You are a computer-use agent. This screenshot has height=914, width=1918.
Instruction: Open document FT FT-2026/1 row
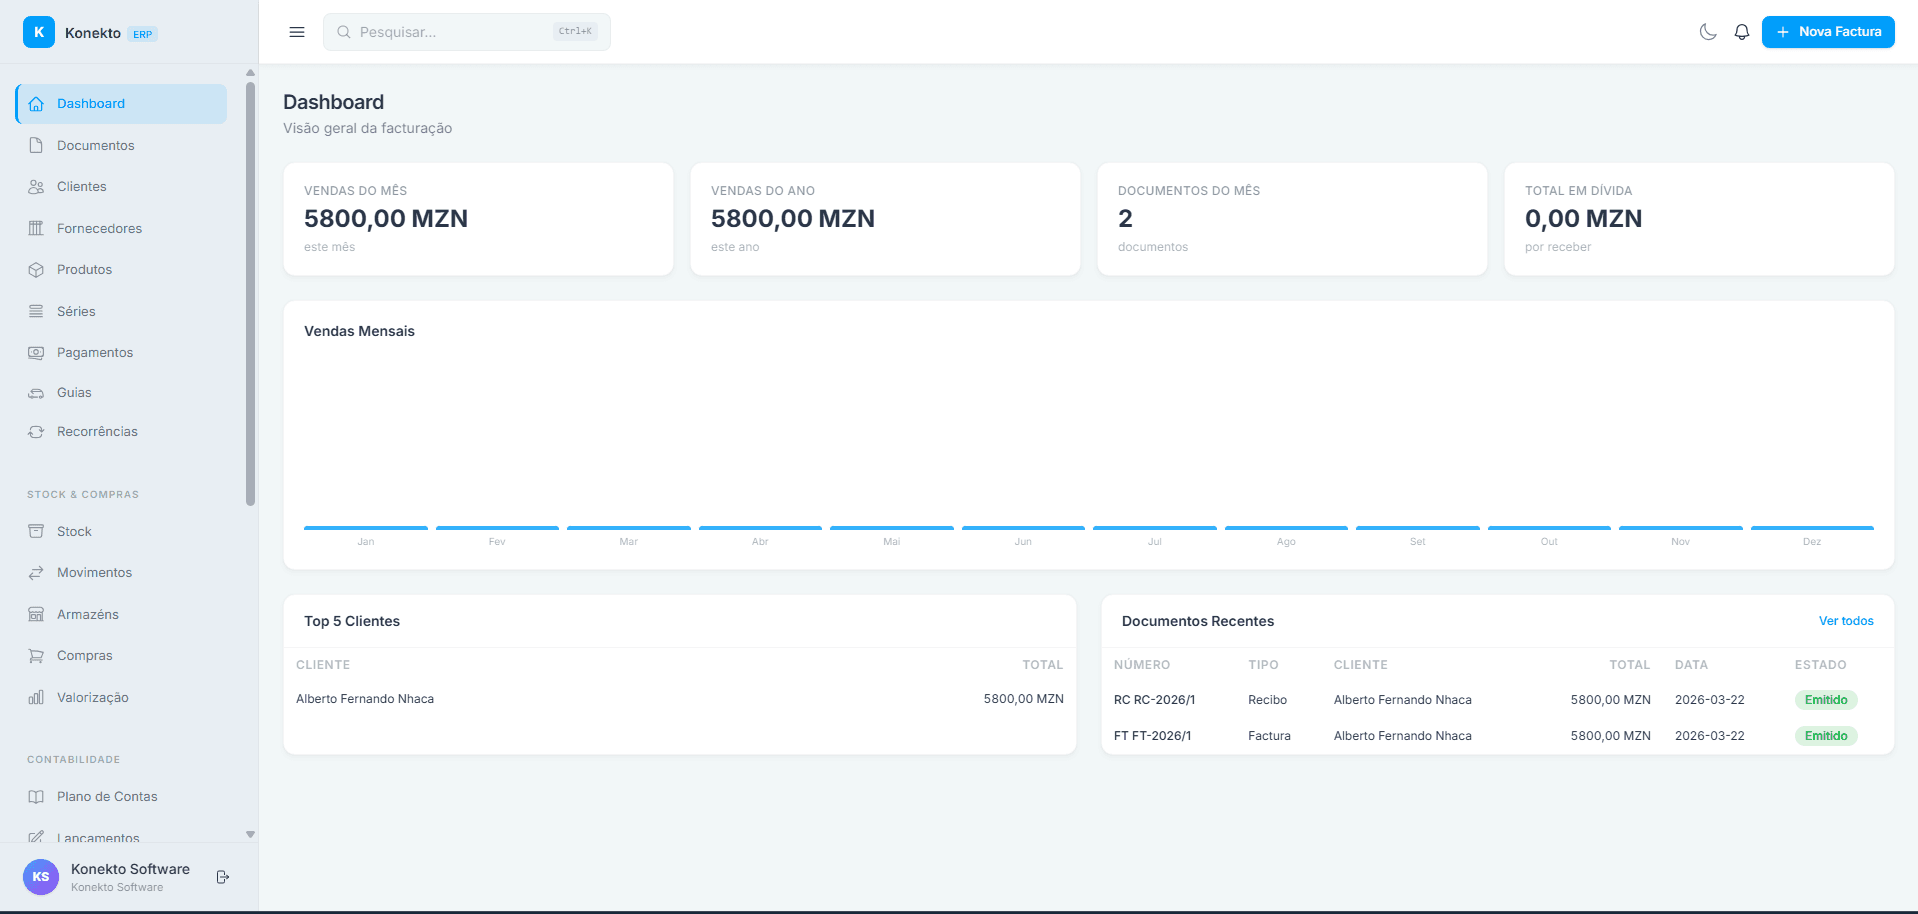tap(1498, 736)
